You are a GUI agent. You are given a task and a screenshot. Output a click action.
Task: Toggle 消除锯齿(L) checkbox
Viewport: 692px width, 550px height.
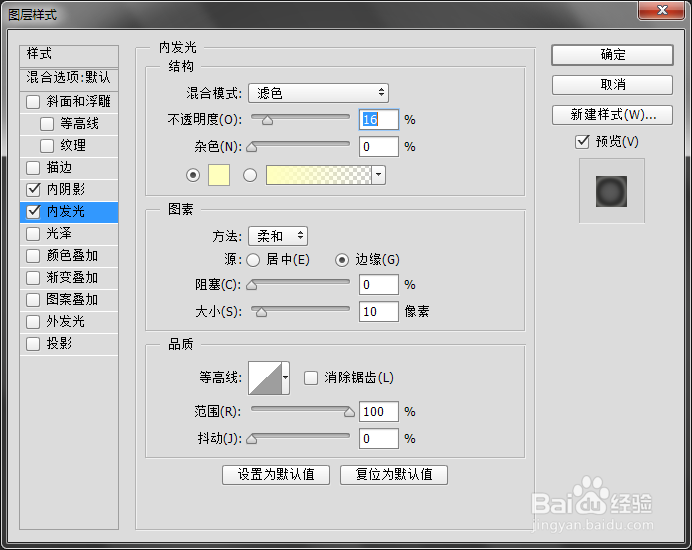click(x=311, y=378)
